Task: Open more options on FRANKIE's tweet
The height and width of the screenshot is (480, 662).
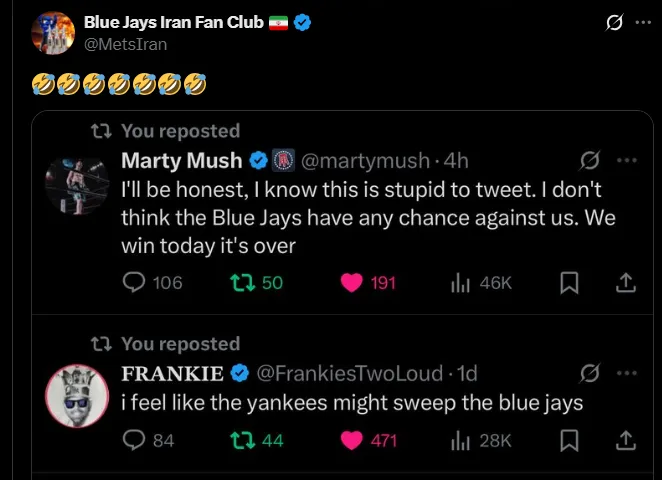Action: [627, 373]
